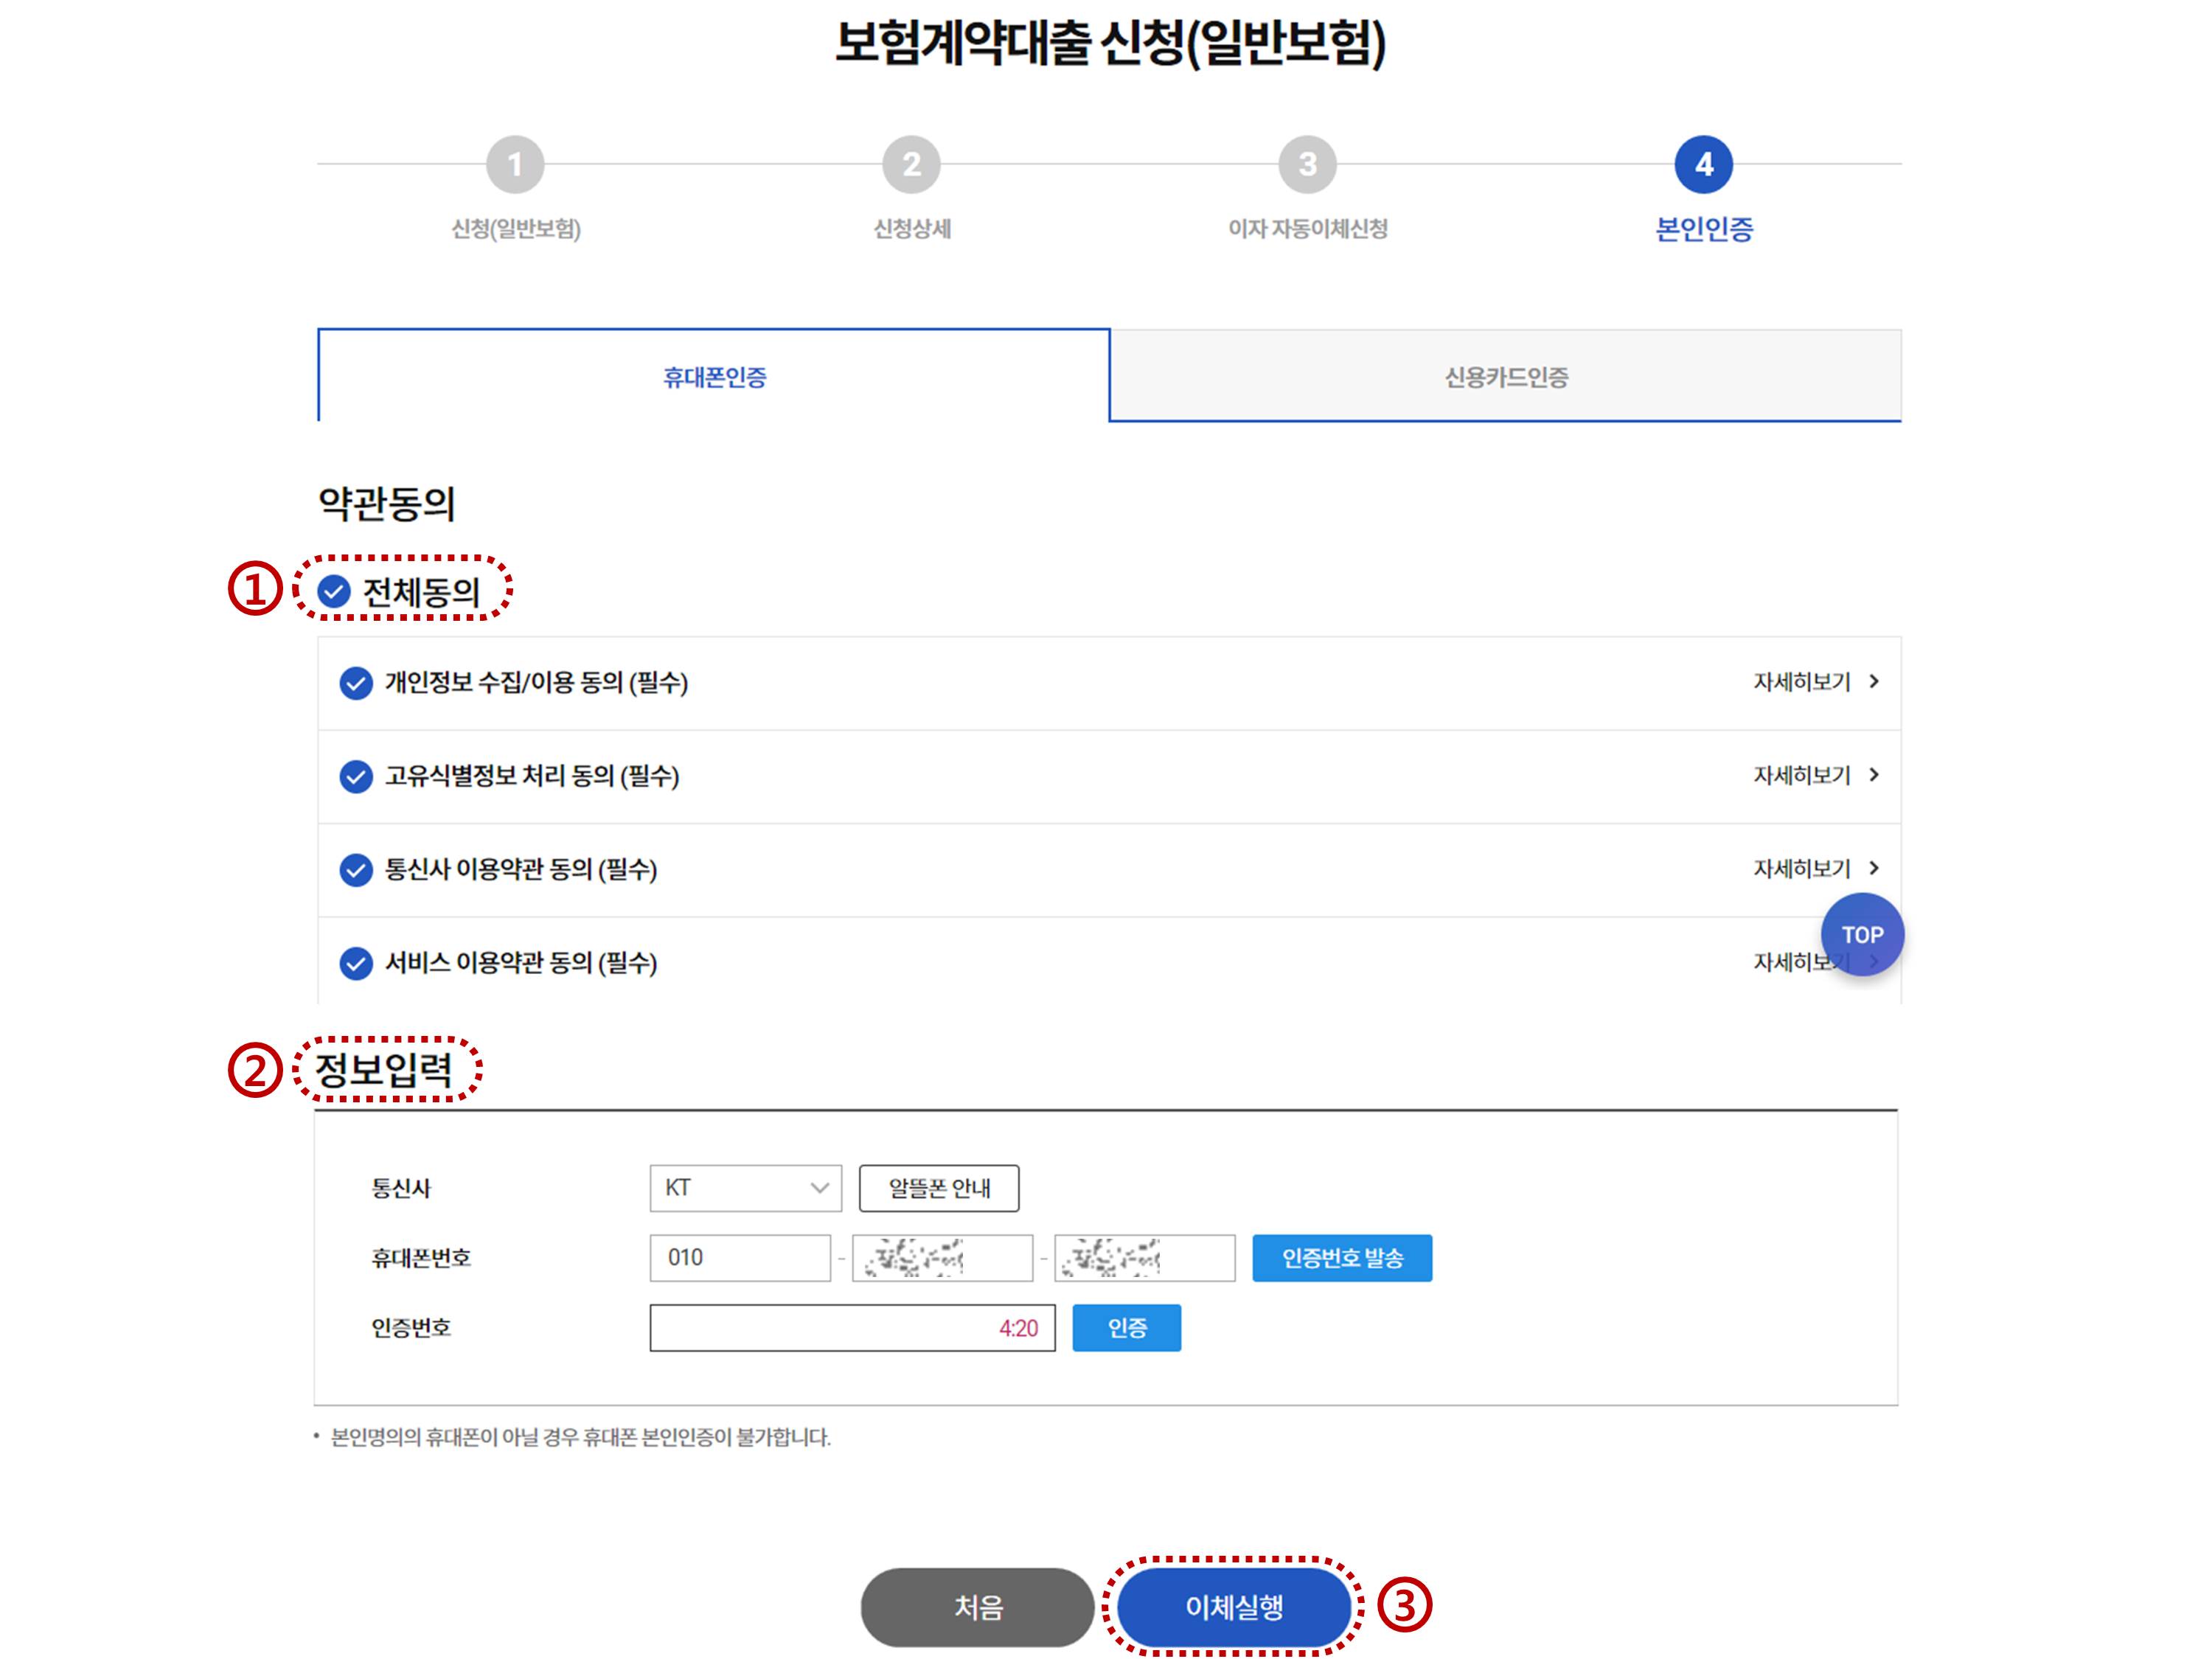Viewport: 2212px width, 1659px height.
Task: Click step 3 circle icon 이자 자동이체신청
Action: [1307, 164]
